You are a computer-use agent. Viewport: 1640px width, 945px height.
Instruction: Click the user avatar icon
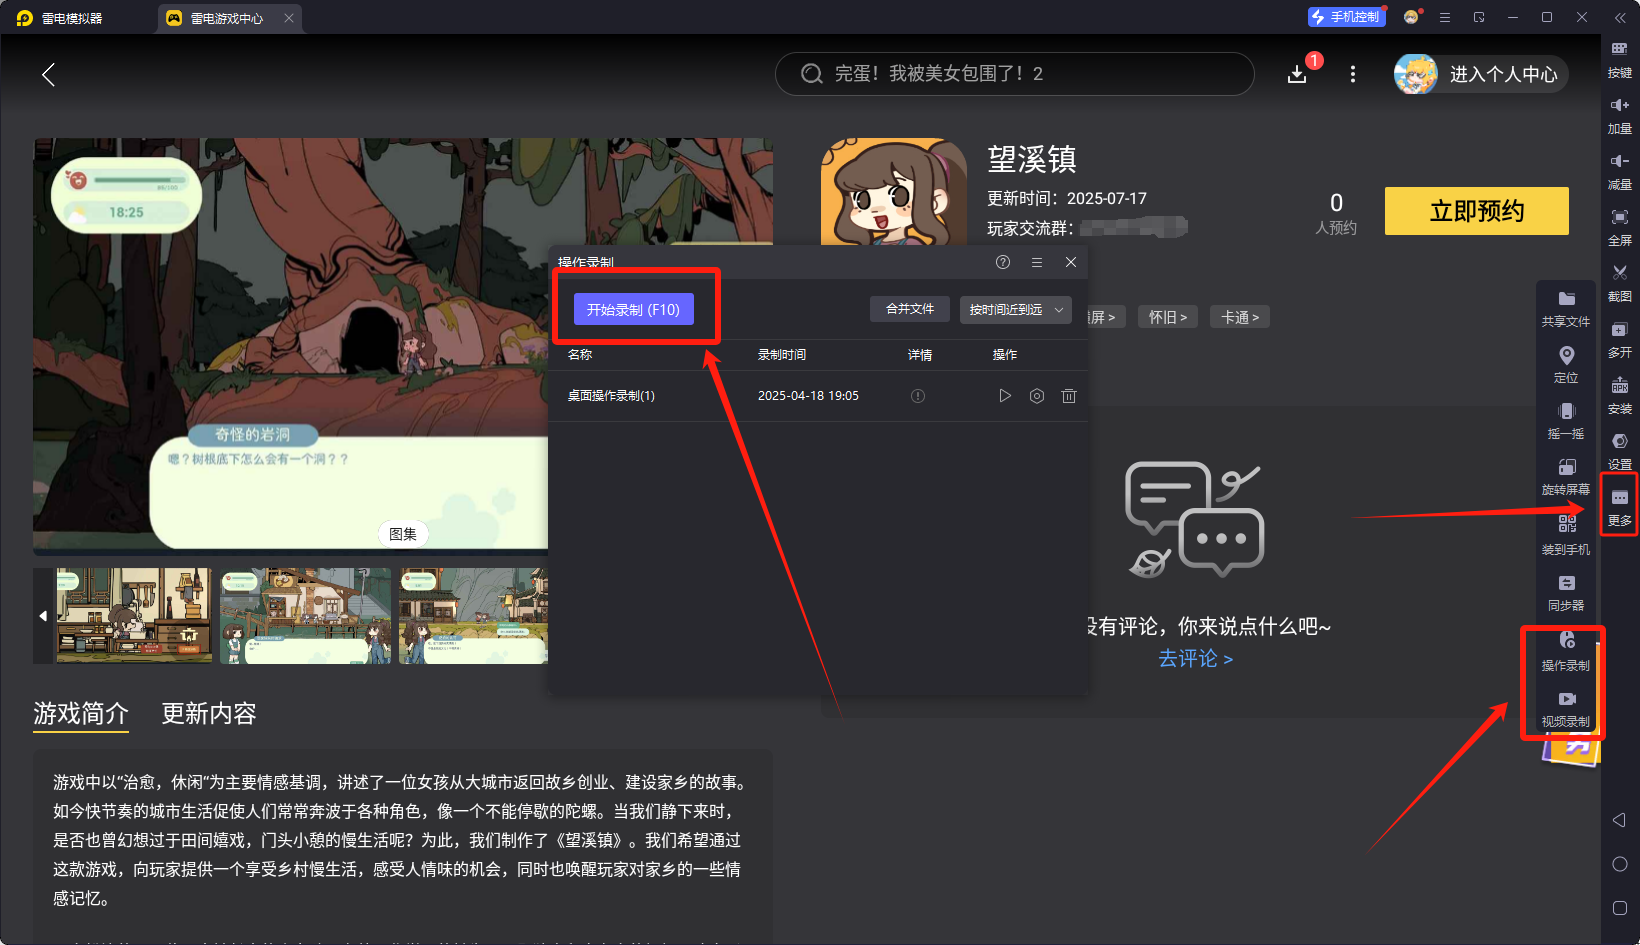(1416, 74)
